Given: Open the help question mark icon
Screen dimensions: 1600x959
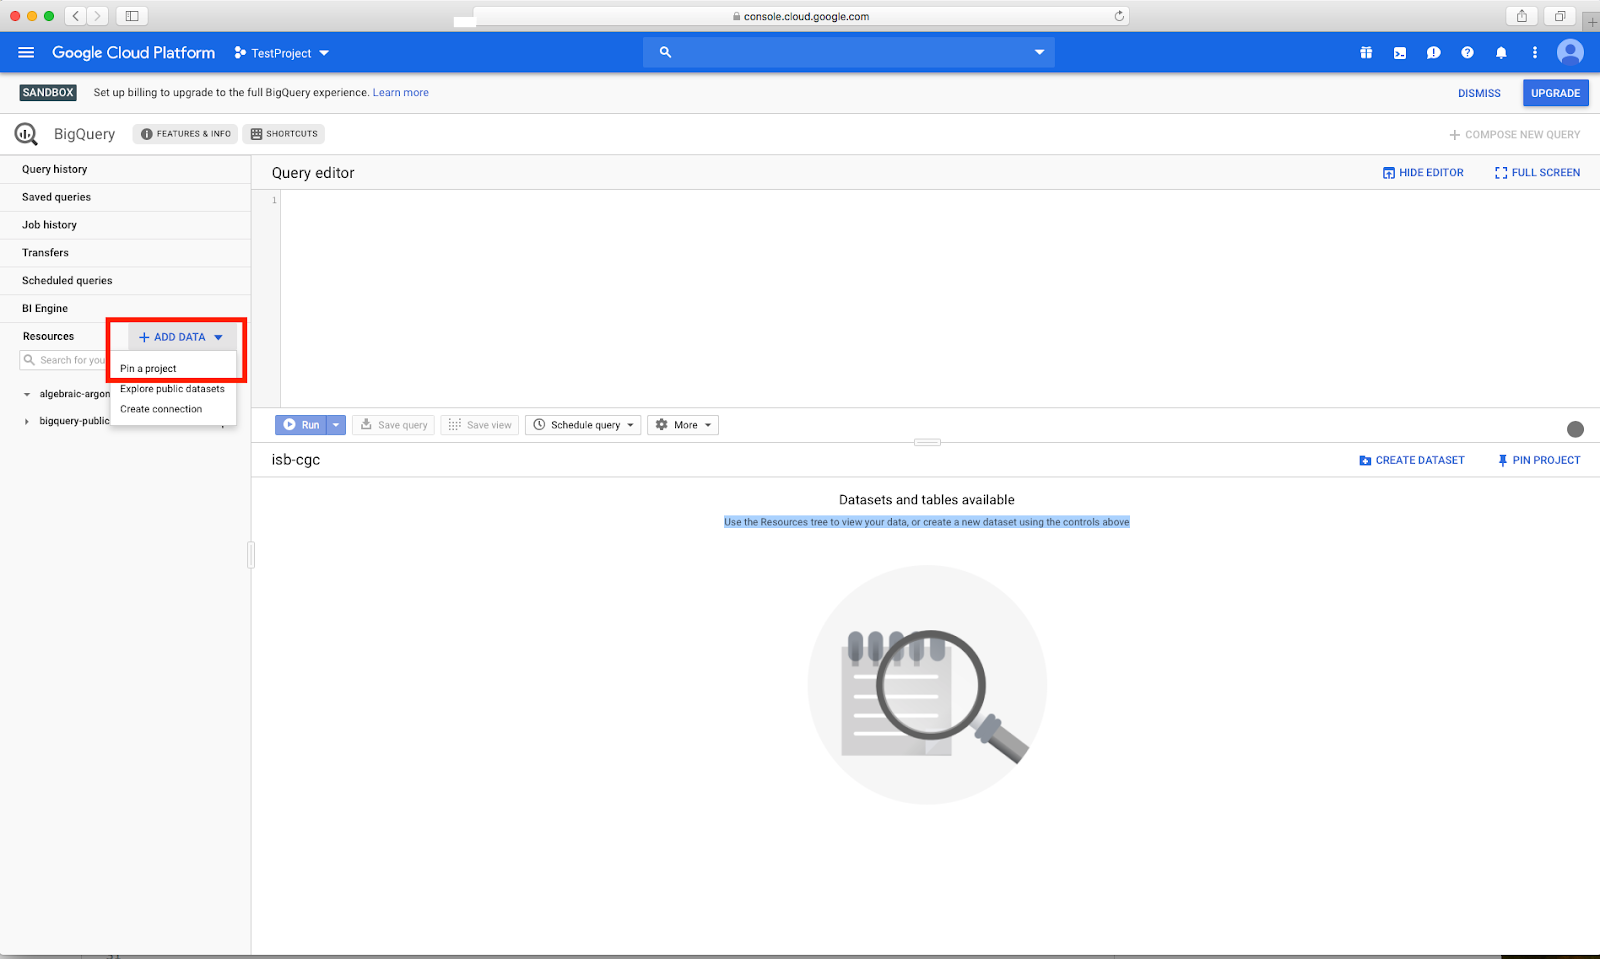Looking at the screenshot, I should point(1467,53).
